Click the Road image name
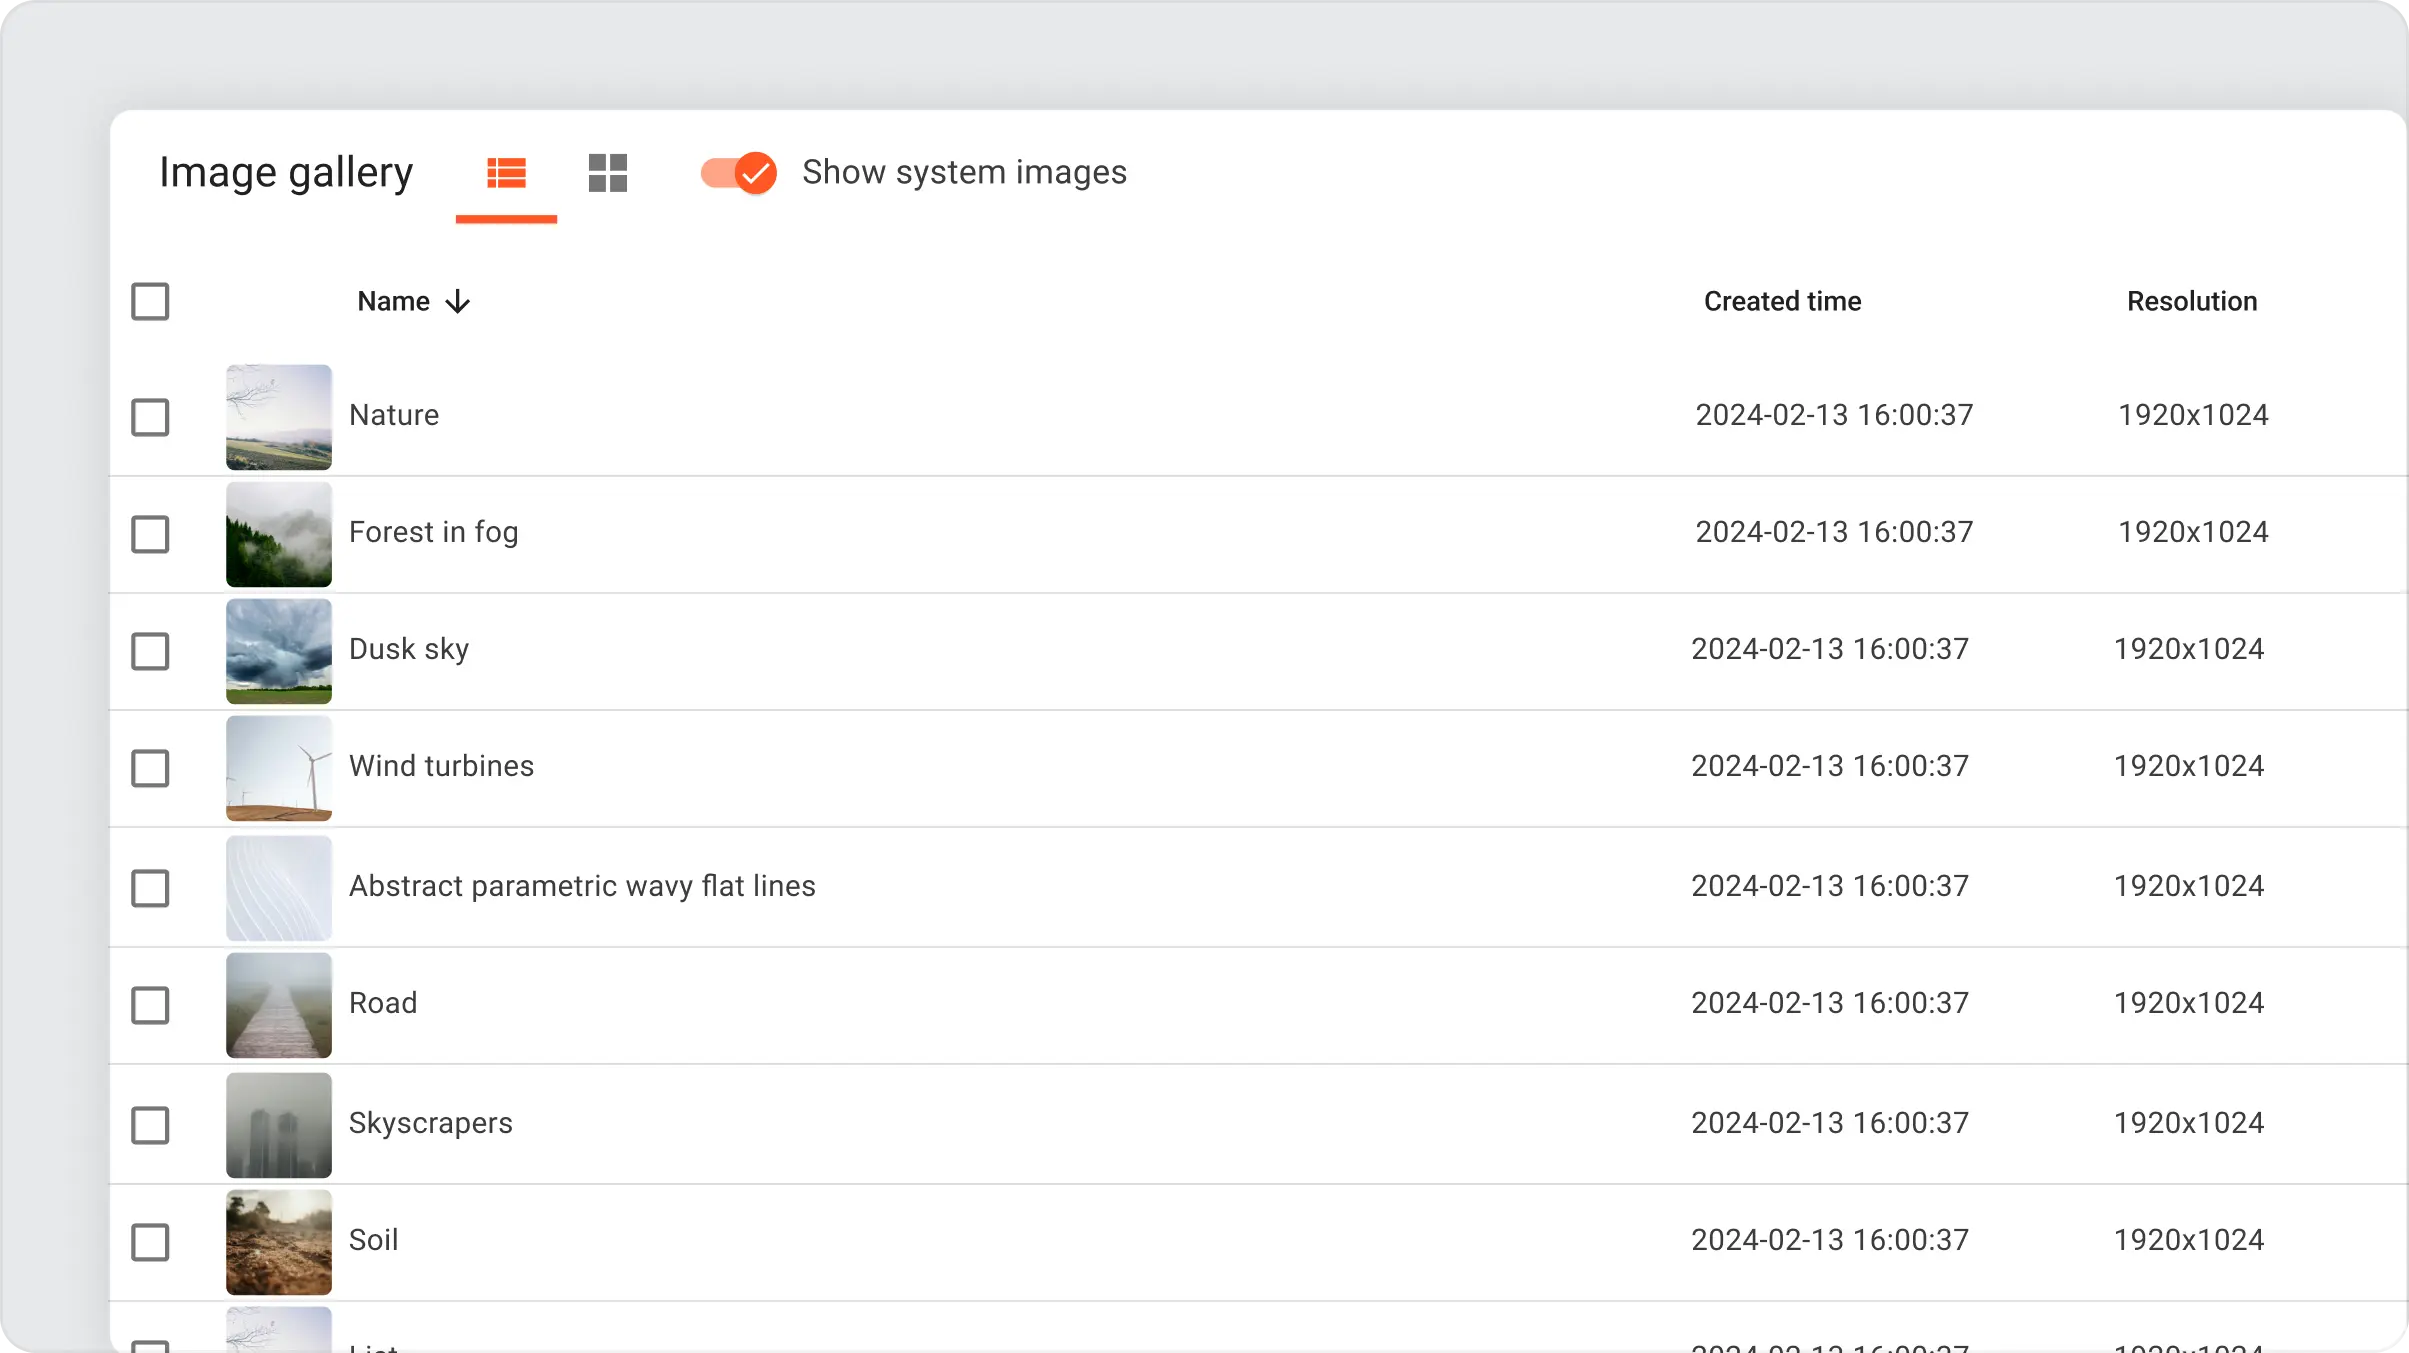Viewport: 2409px width, 1353px height. (383, 1003)
